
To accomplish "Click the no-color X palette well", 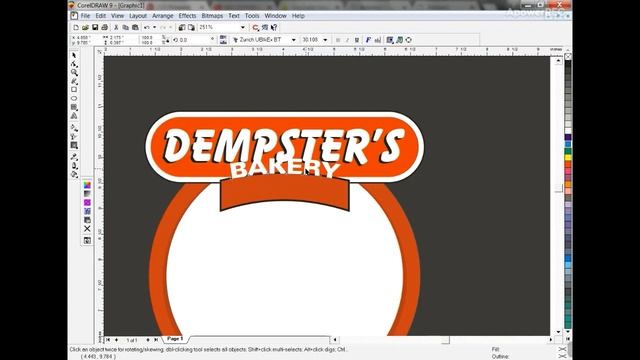I will [568, 56].
